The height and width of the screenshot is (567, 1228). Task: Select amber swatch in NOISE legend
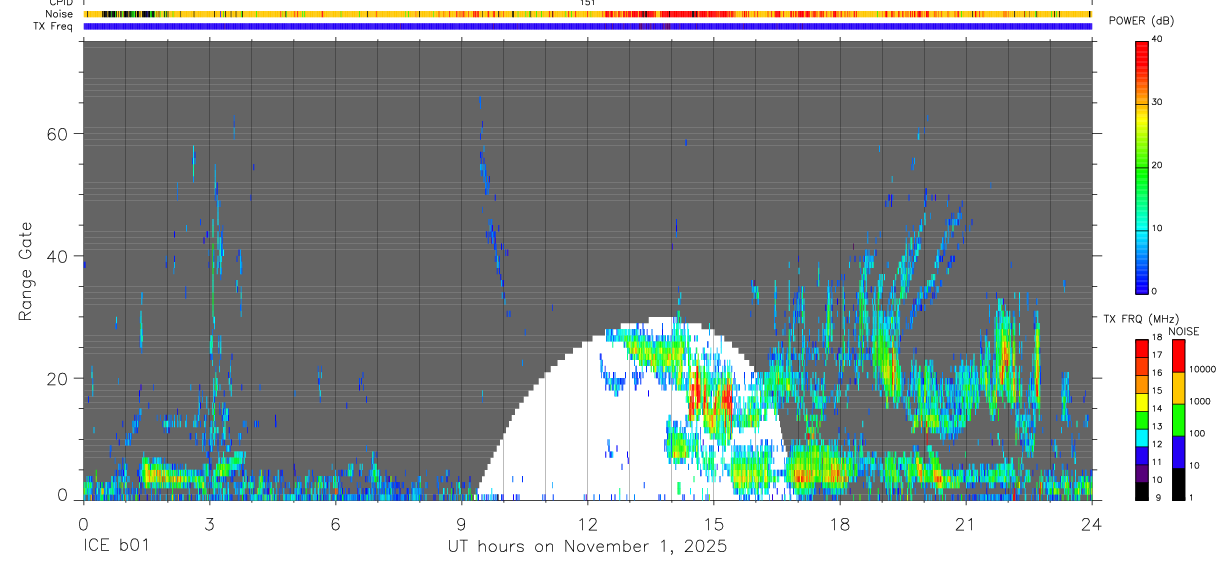point(1179,388)
